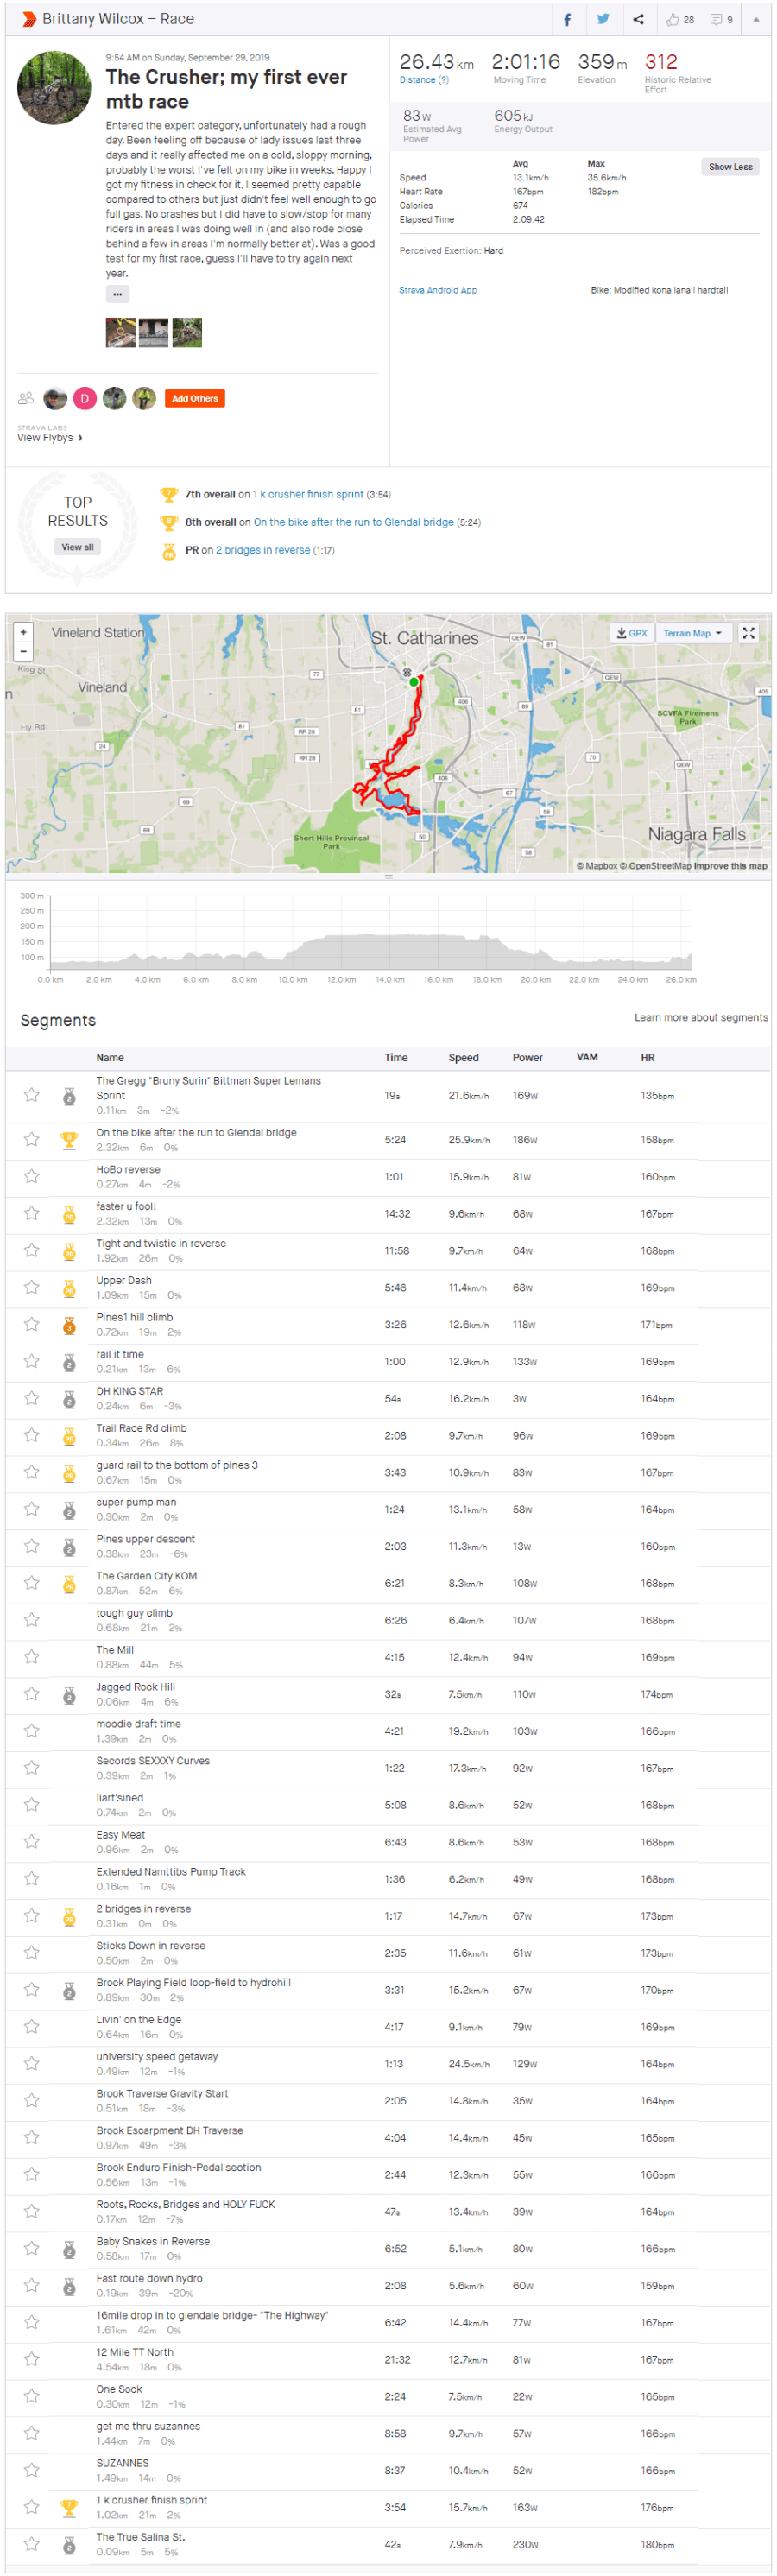The width and height of the screenshot is (777, 2576).
Task: Click Improve this map link
Action: click(x=730, y=866)
